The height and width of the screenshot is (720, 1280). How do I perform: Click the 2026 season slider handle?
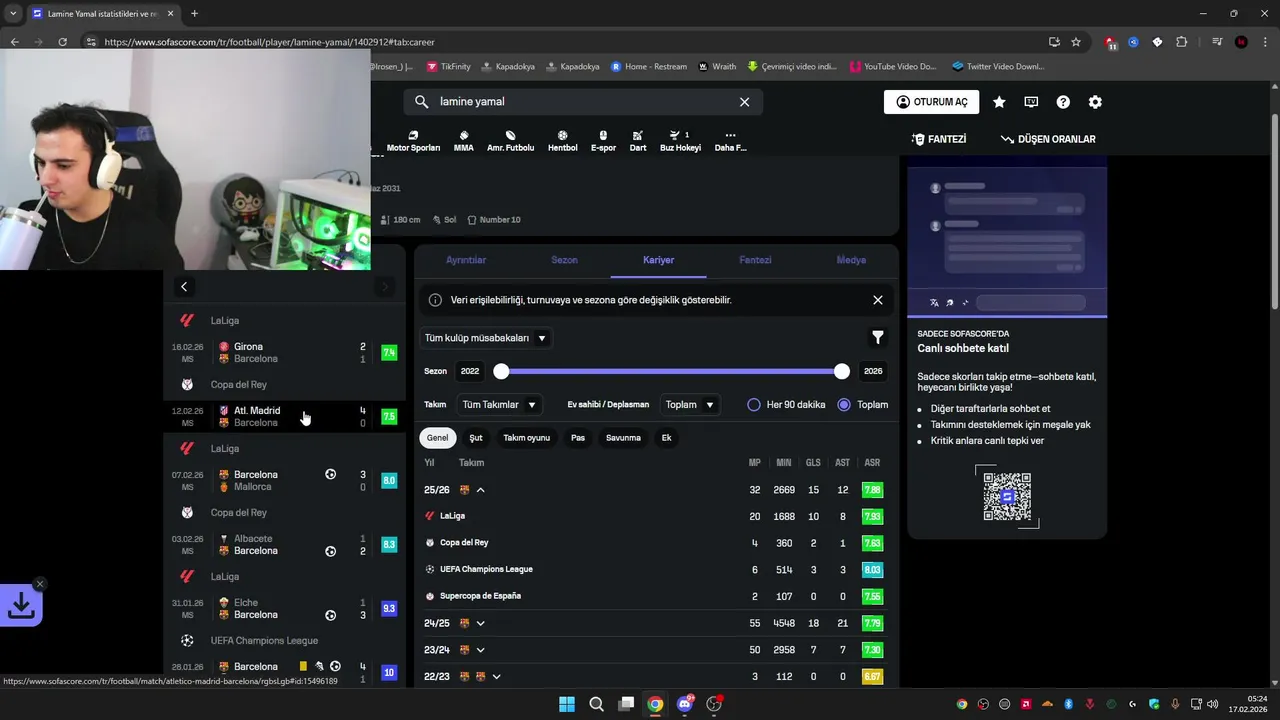coord(842,371)
